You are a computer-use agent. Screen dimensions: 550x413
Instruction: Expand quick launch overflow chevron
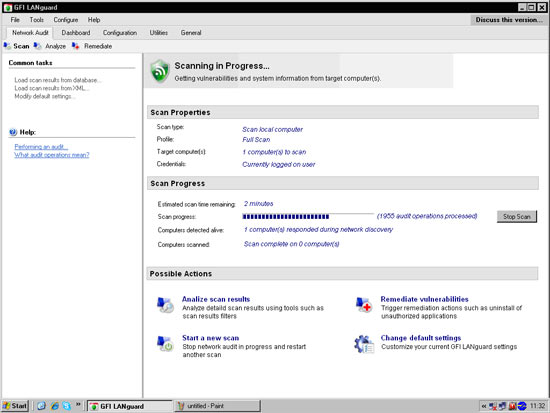[x=78, y=405]
